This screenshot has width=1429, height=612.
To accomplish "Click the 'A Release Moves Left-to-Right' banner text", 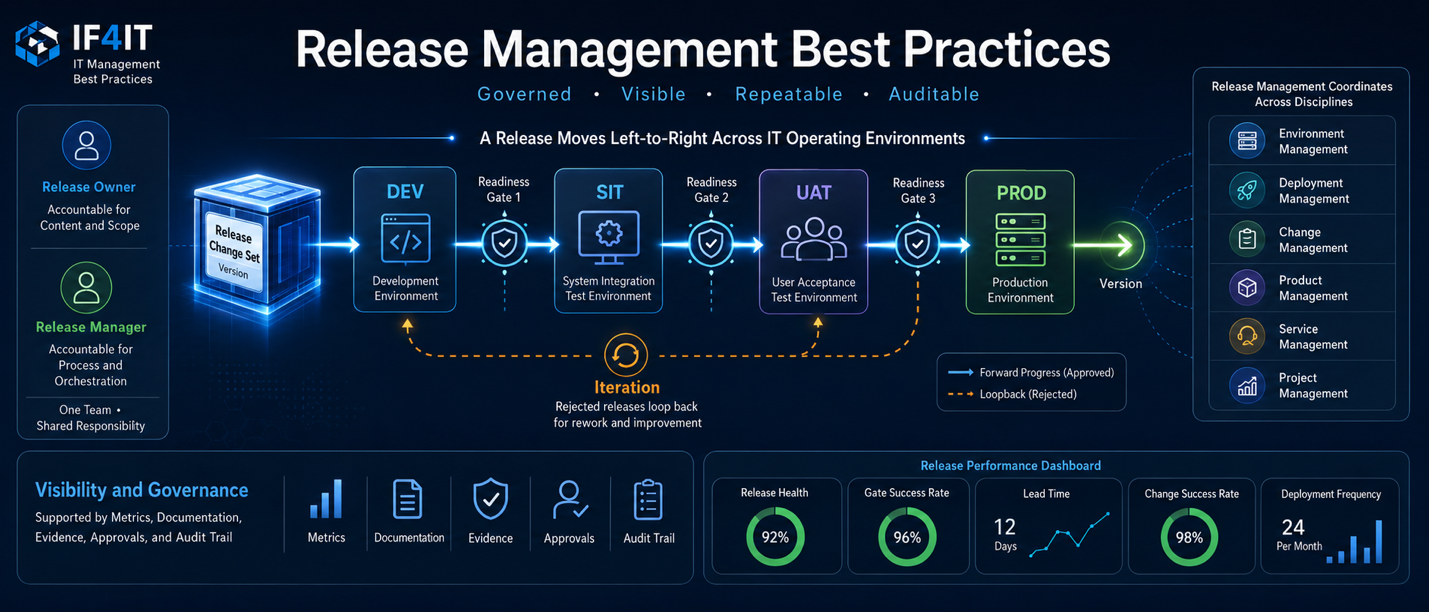I will point(722,139).
